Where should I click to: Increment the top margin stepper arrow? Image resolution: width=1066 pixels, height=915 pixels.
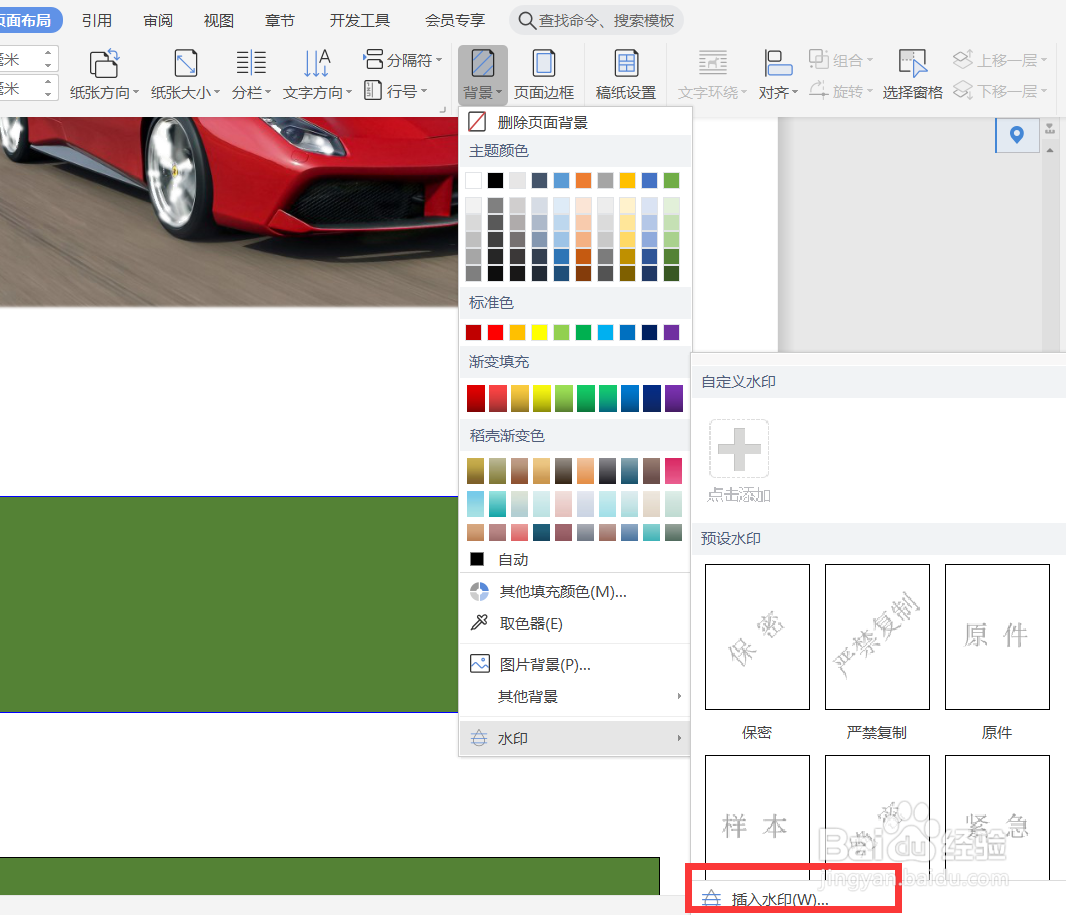[48, 52]
